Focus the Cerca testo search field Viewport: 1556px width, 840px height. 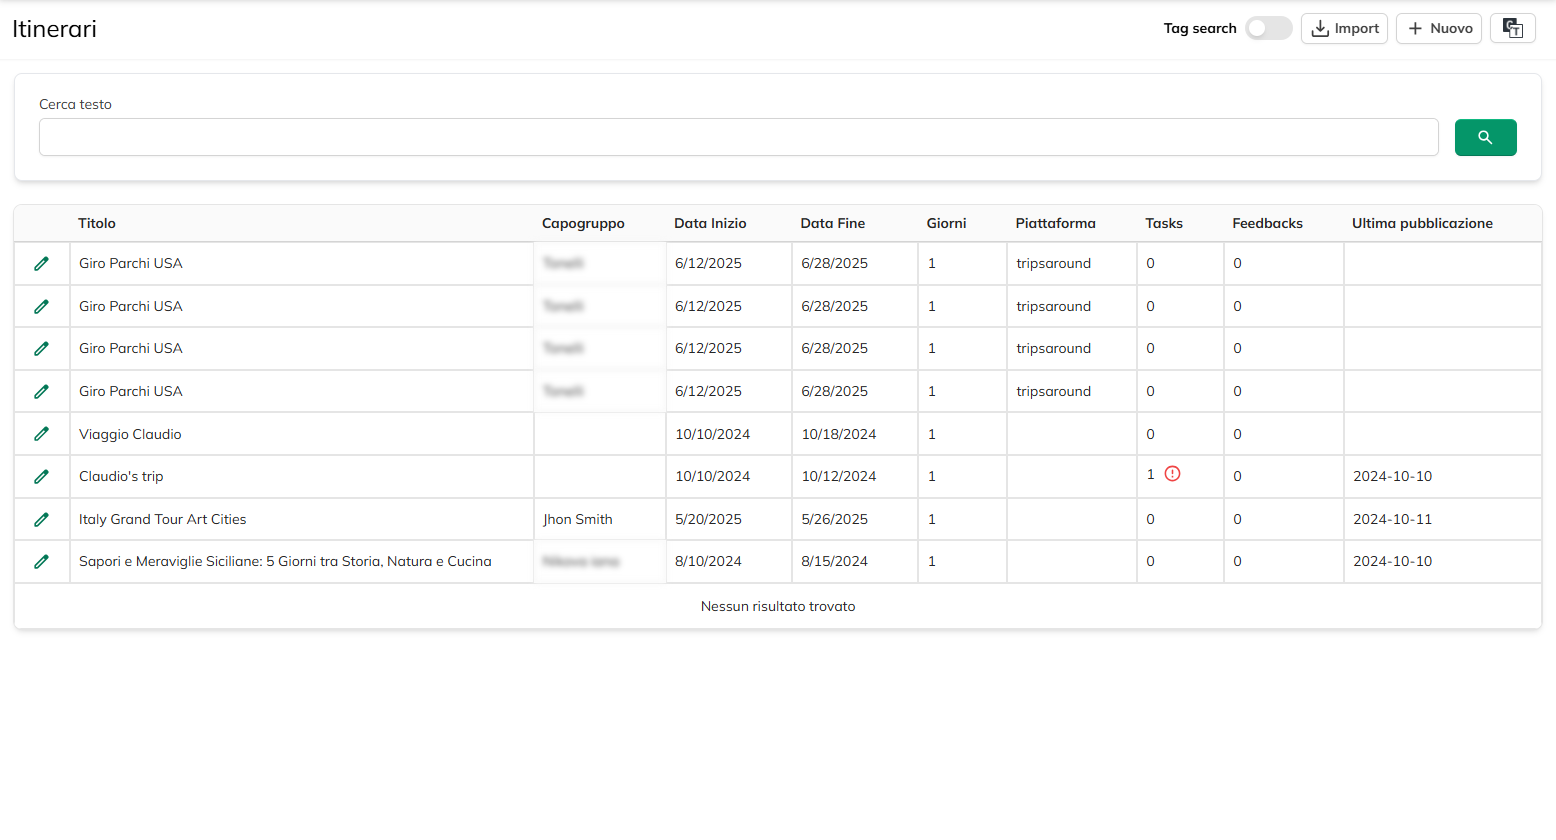[738, 138]
